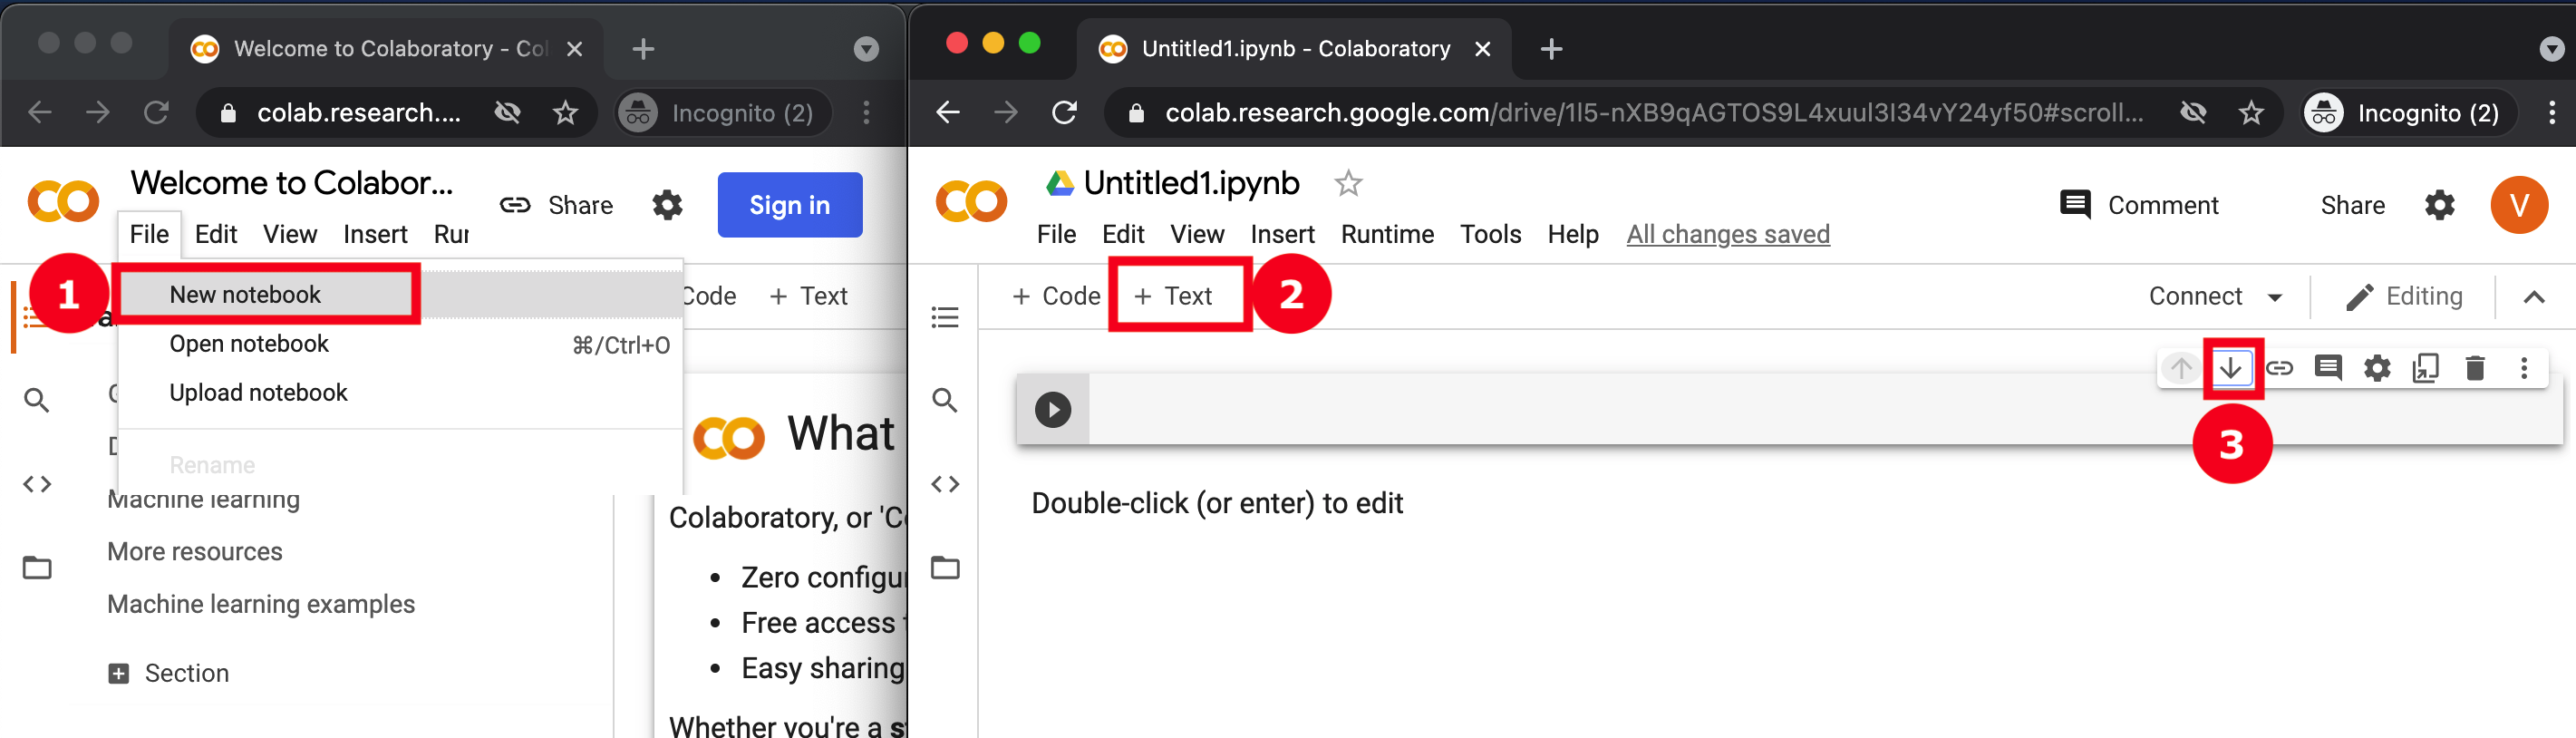Open code snippets panel in Untitled1
Image resolution: width=2576 pixels, height=738 pixels.
945,484
